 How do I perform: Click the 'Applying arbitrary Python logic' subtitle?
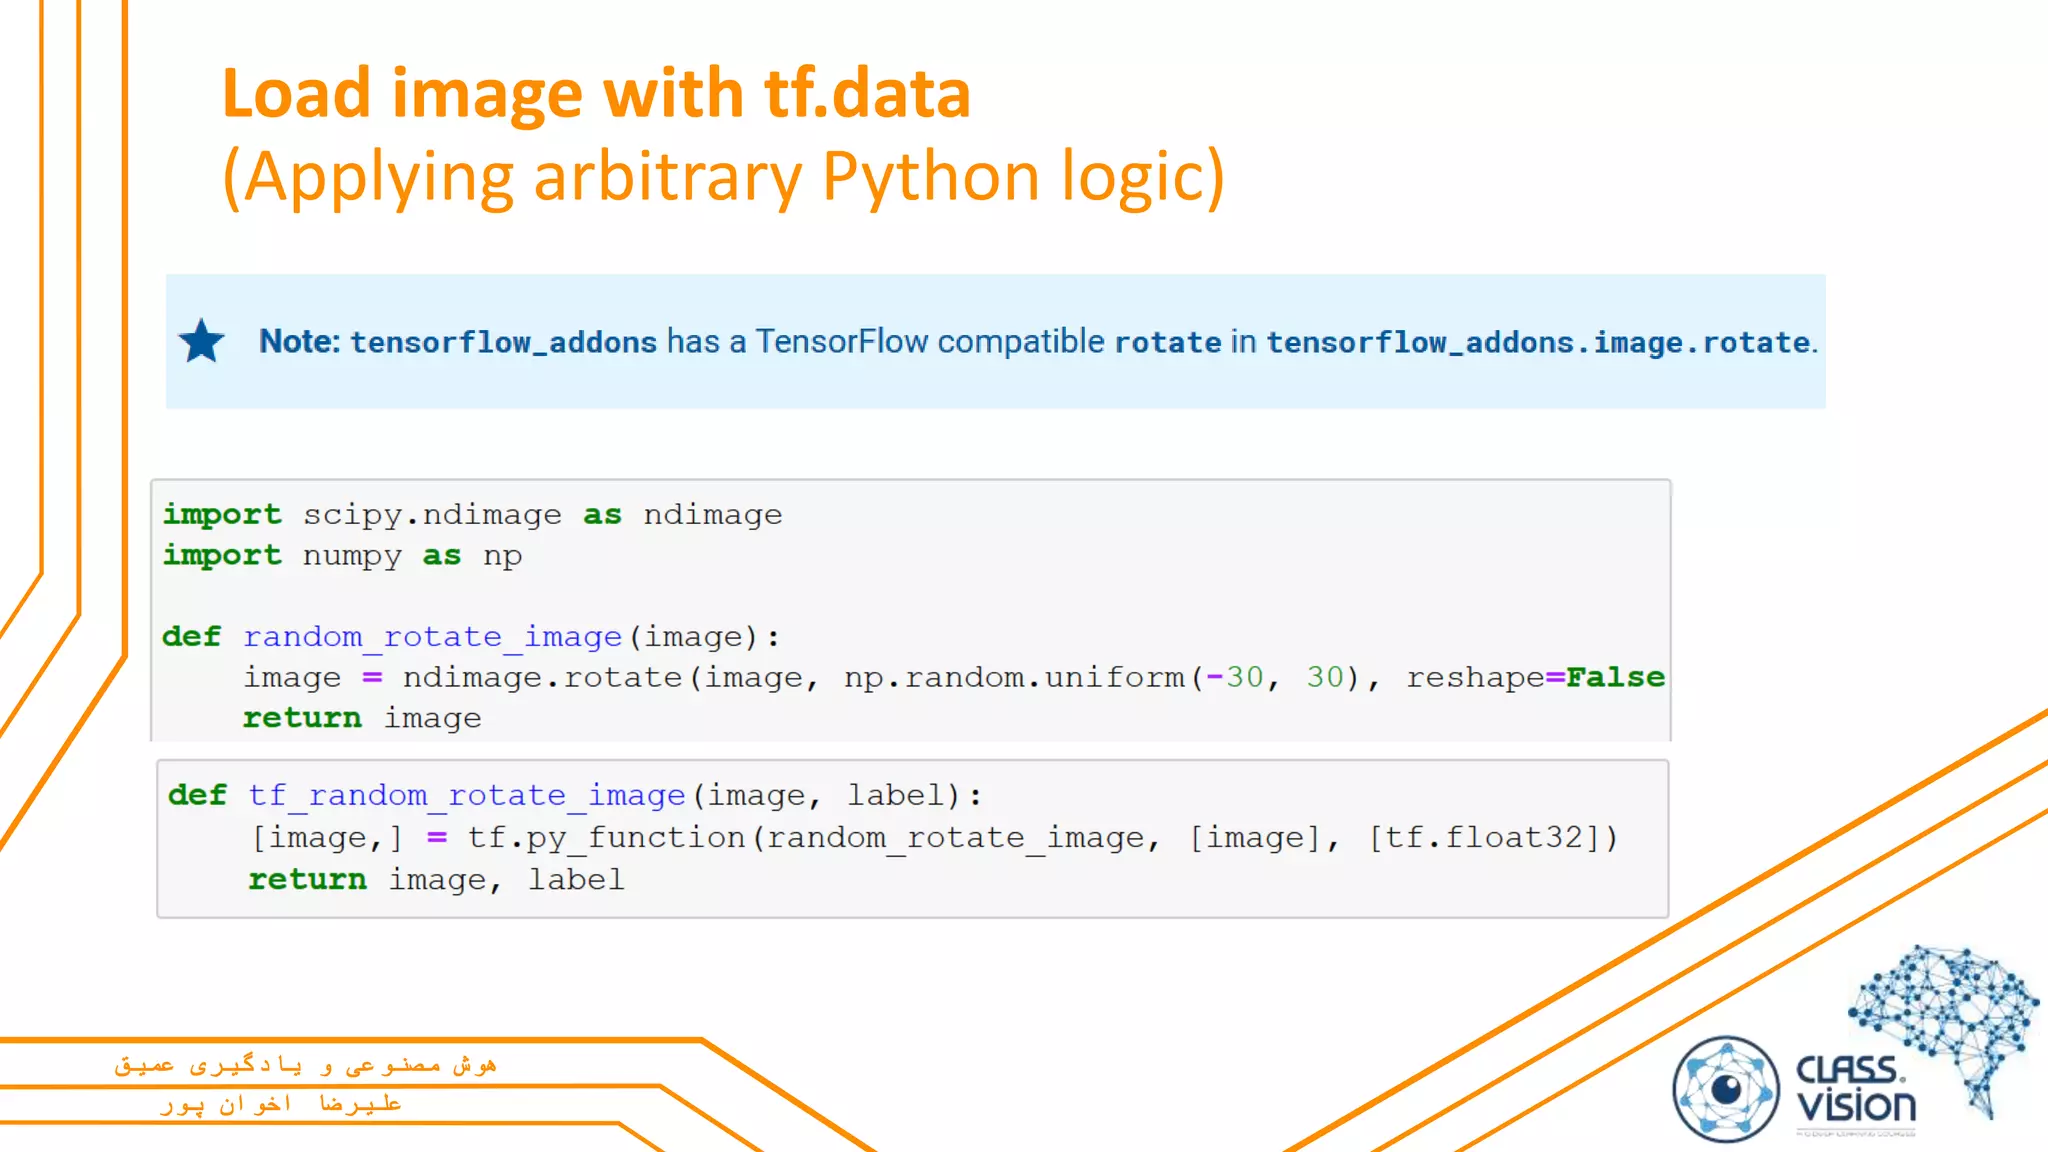[x=723, y=177]
